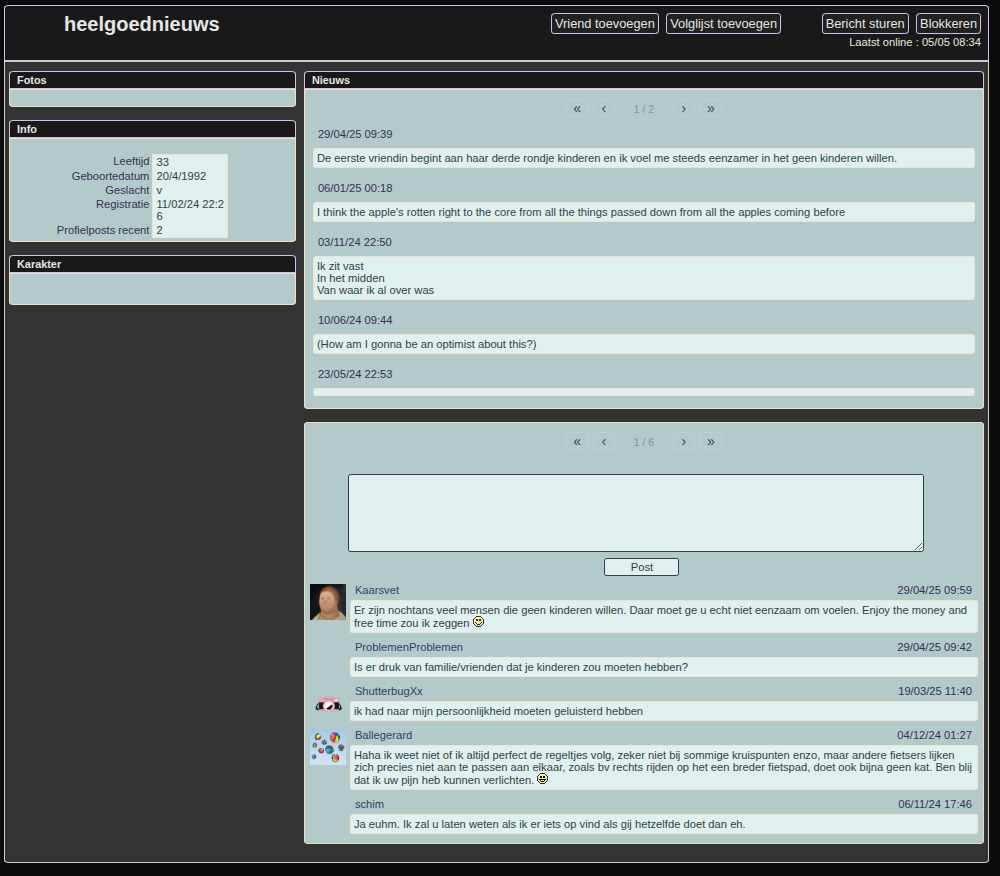
Task: Select the Karakter panel header
Action: (x=152, y=264)
